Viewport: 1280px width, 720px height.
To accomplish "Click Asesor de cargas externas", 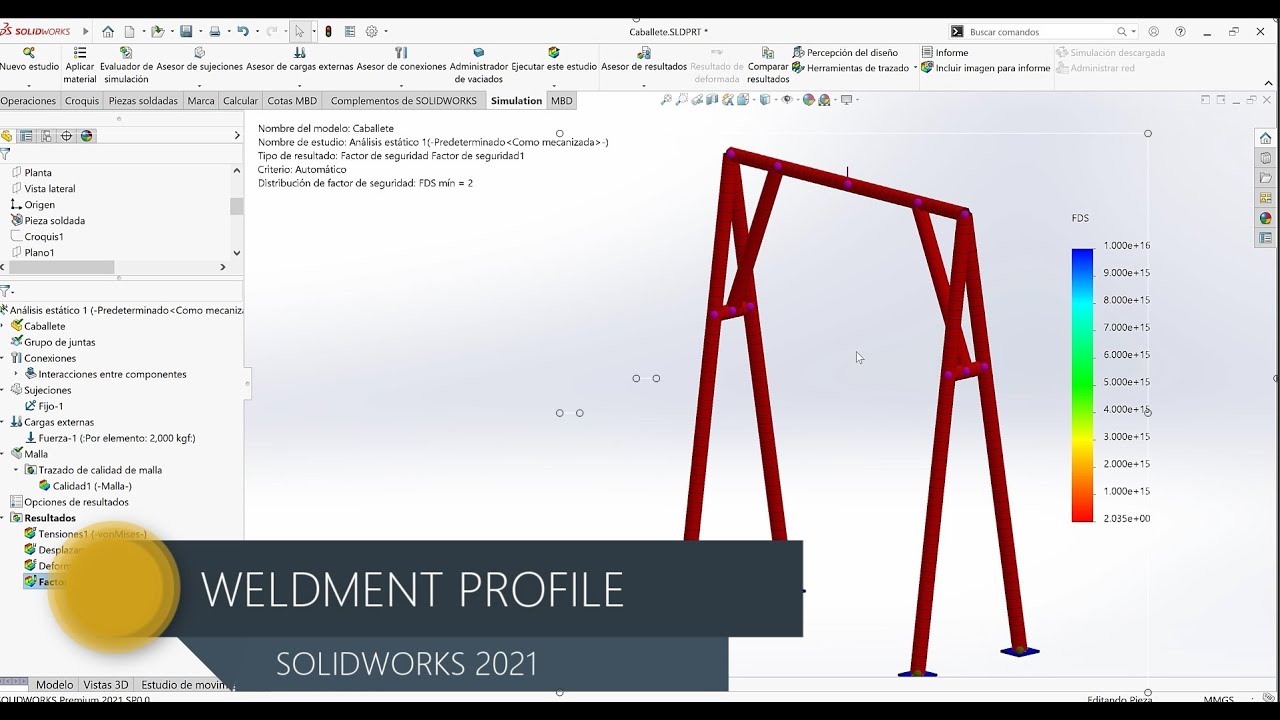I will pyautogui.click(x=300, y=60).
